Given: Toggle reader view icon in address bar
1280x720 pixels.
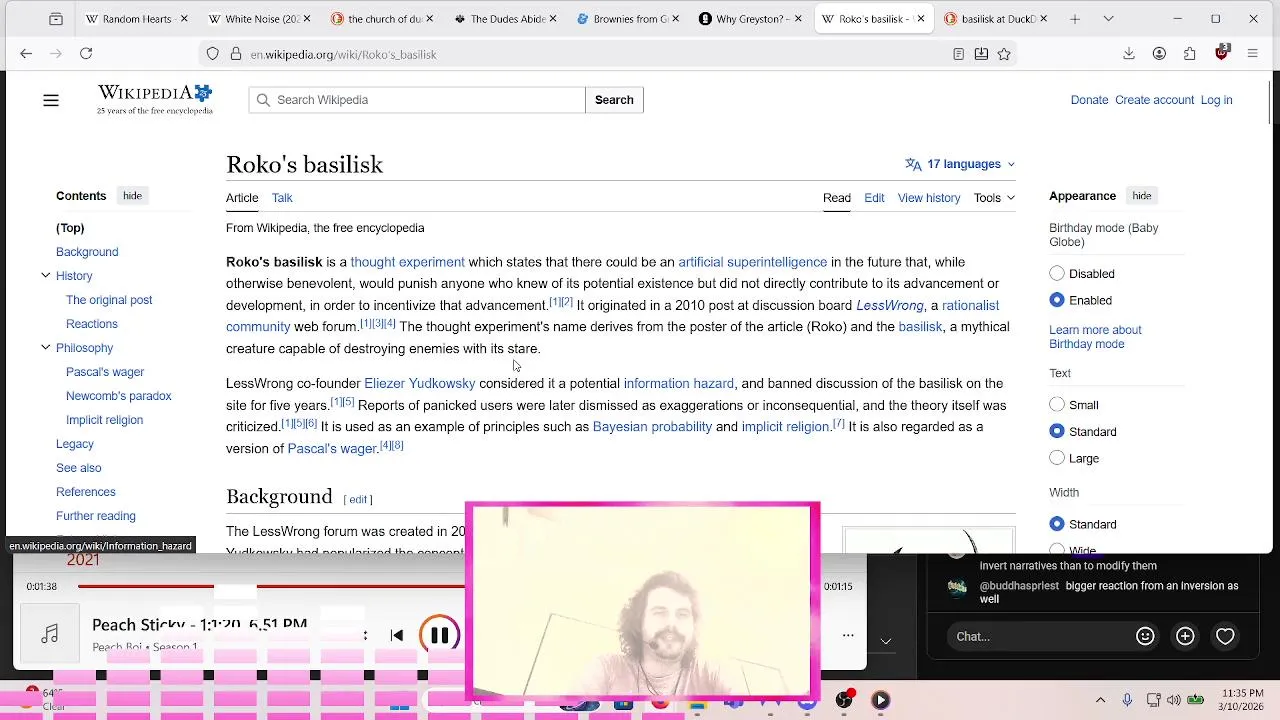Looking at the screenshot, I should [x=958, y=54].
